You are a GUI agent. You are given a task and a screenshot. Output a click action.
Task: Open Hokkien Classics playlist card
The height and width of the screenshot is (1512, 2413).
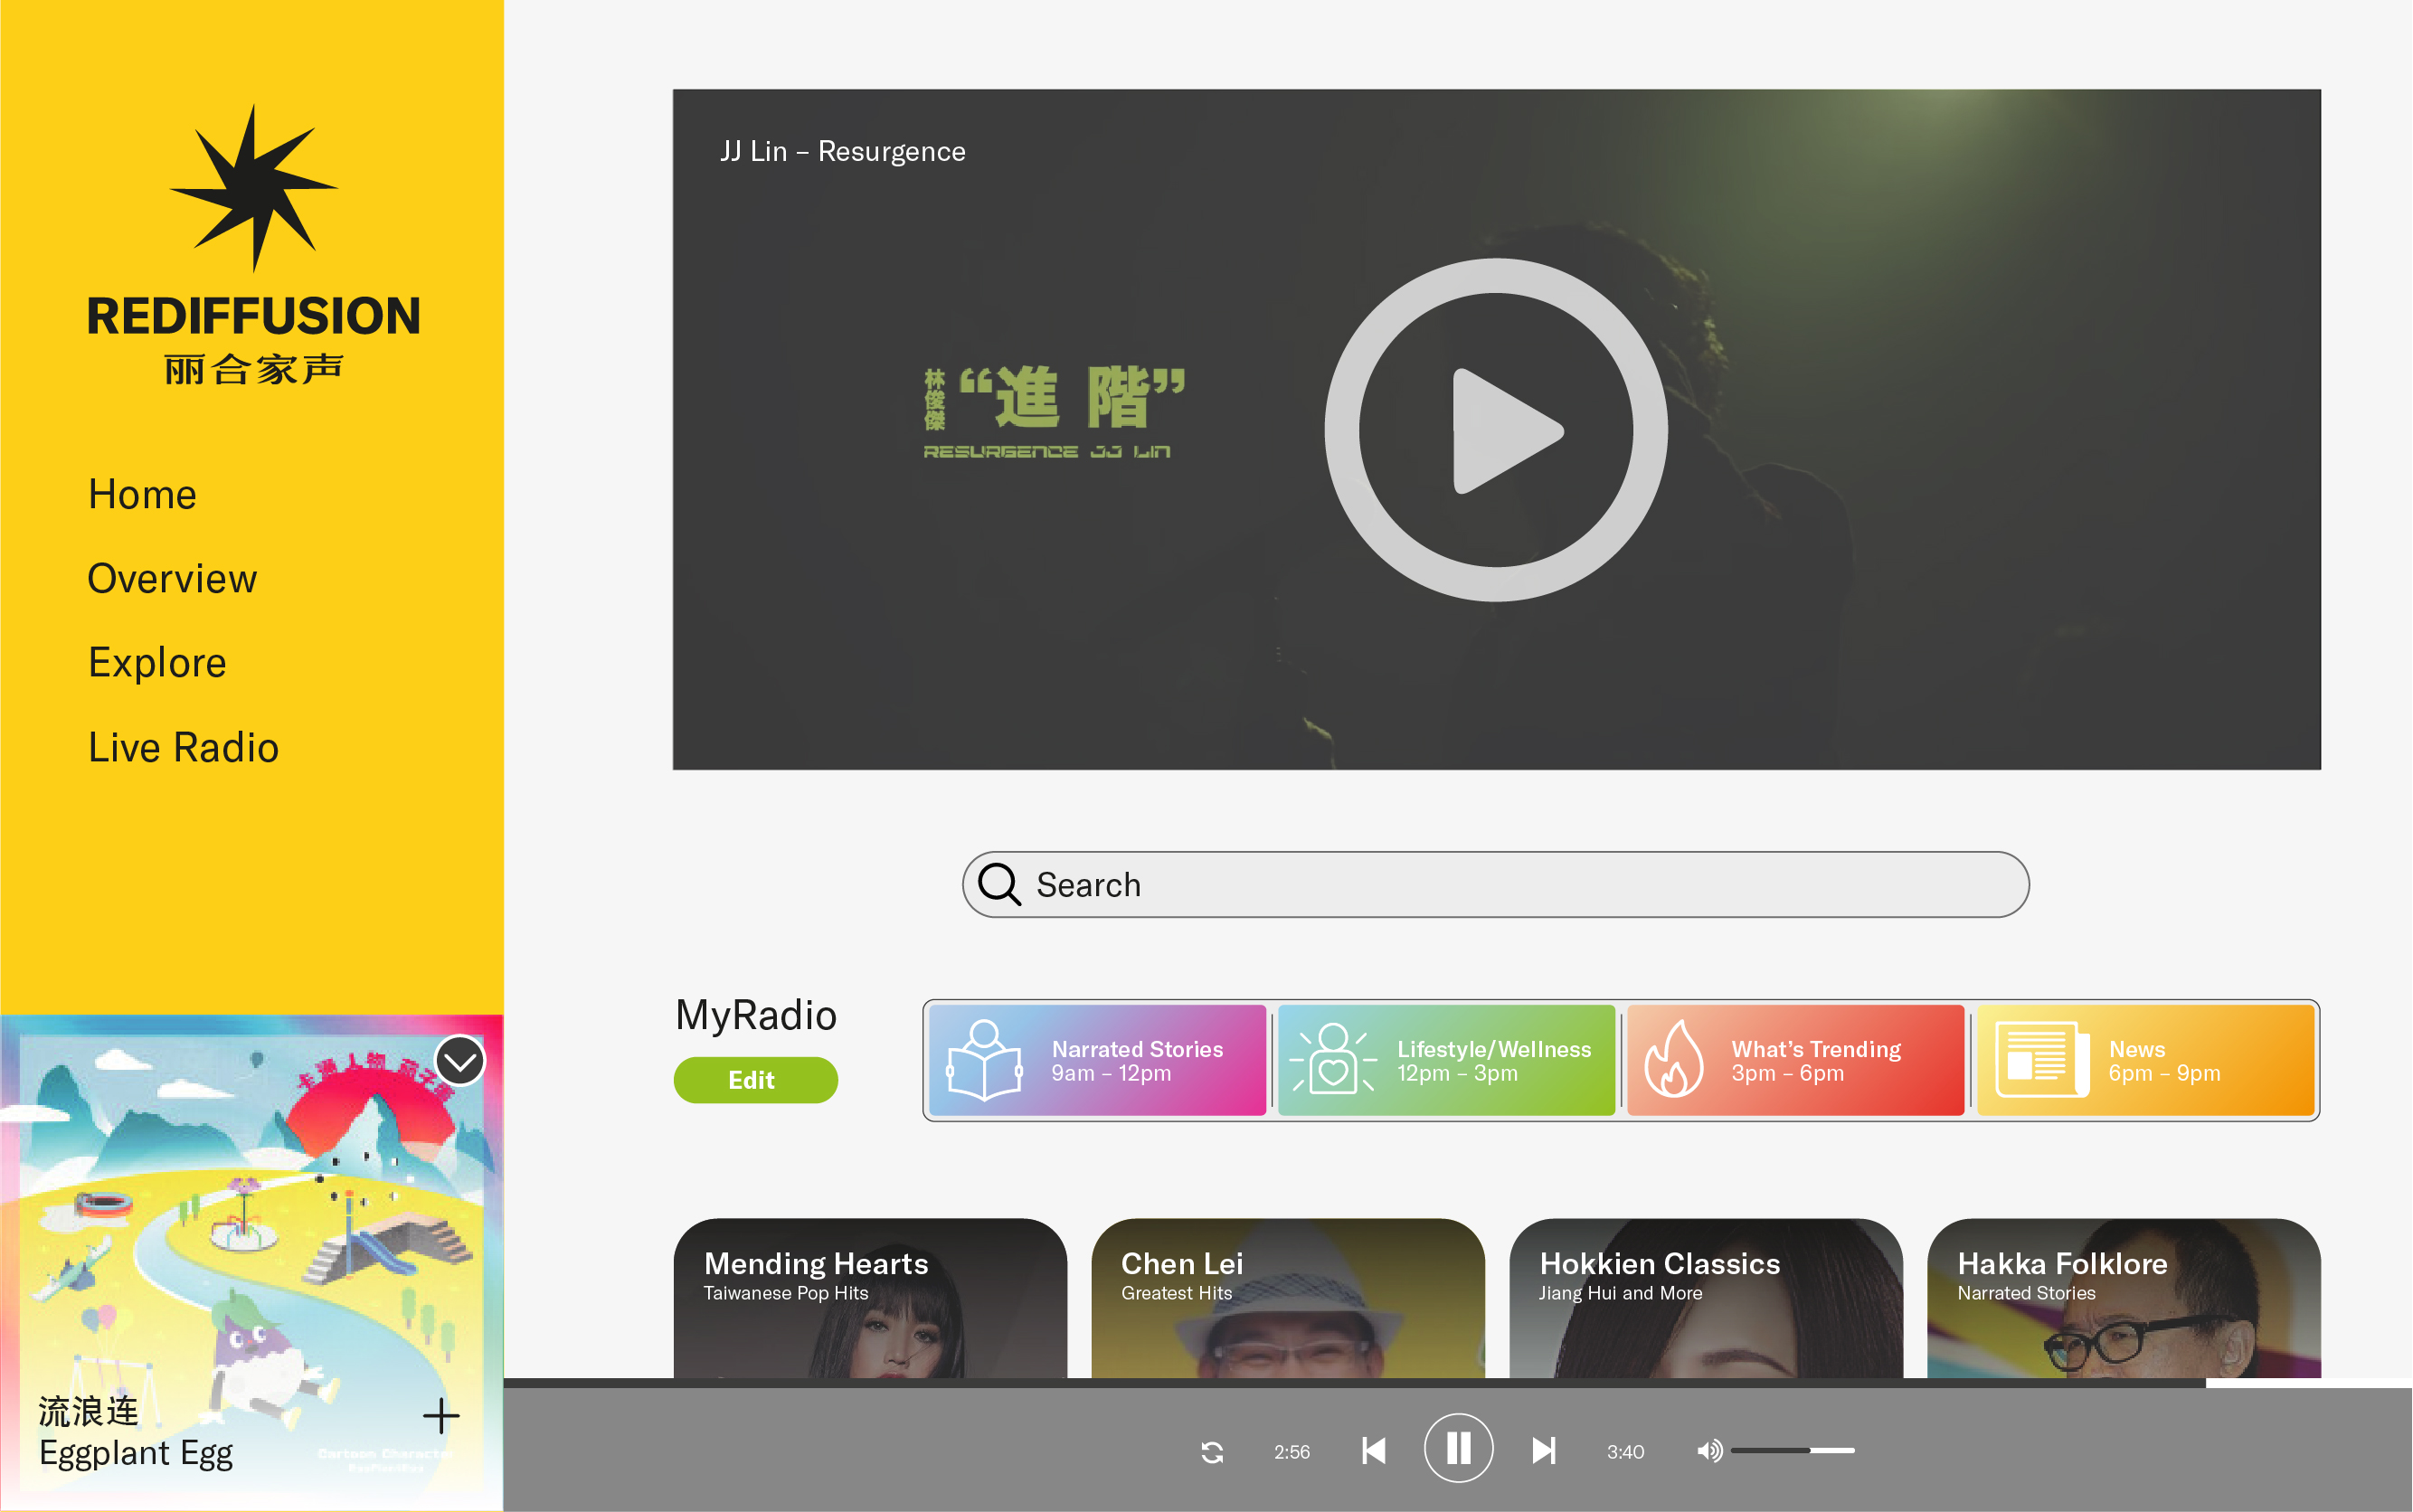(1706, 1298)
